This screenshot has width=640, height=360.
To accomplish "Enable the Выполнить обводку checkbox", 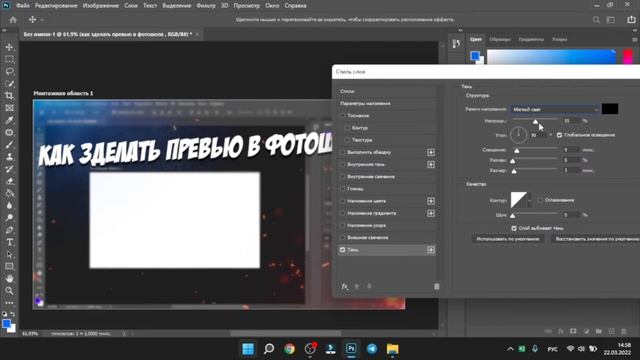I will click(343, 152).
